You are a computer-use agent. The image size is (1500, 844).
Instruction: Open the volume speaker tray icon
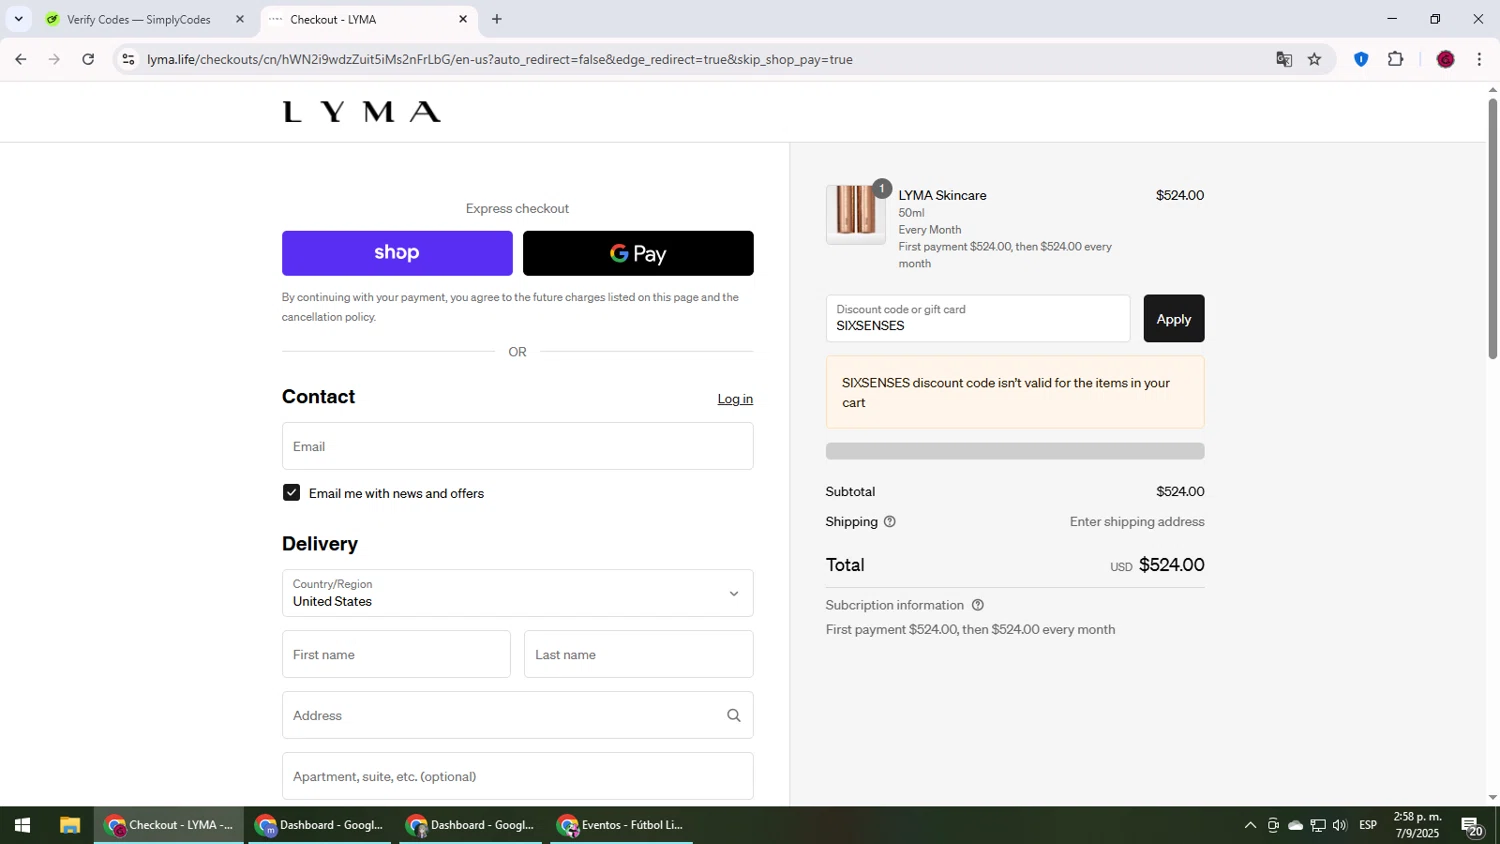tap(1340, 825)
